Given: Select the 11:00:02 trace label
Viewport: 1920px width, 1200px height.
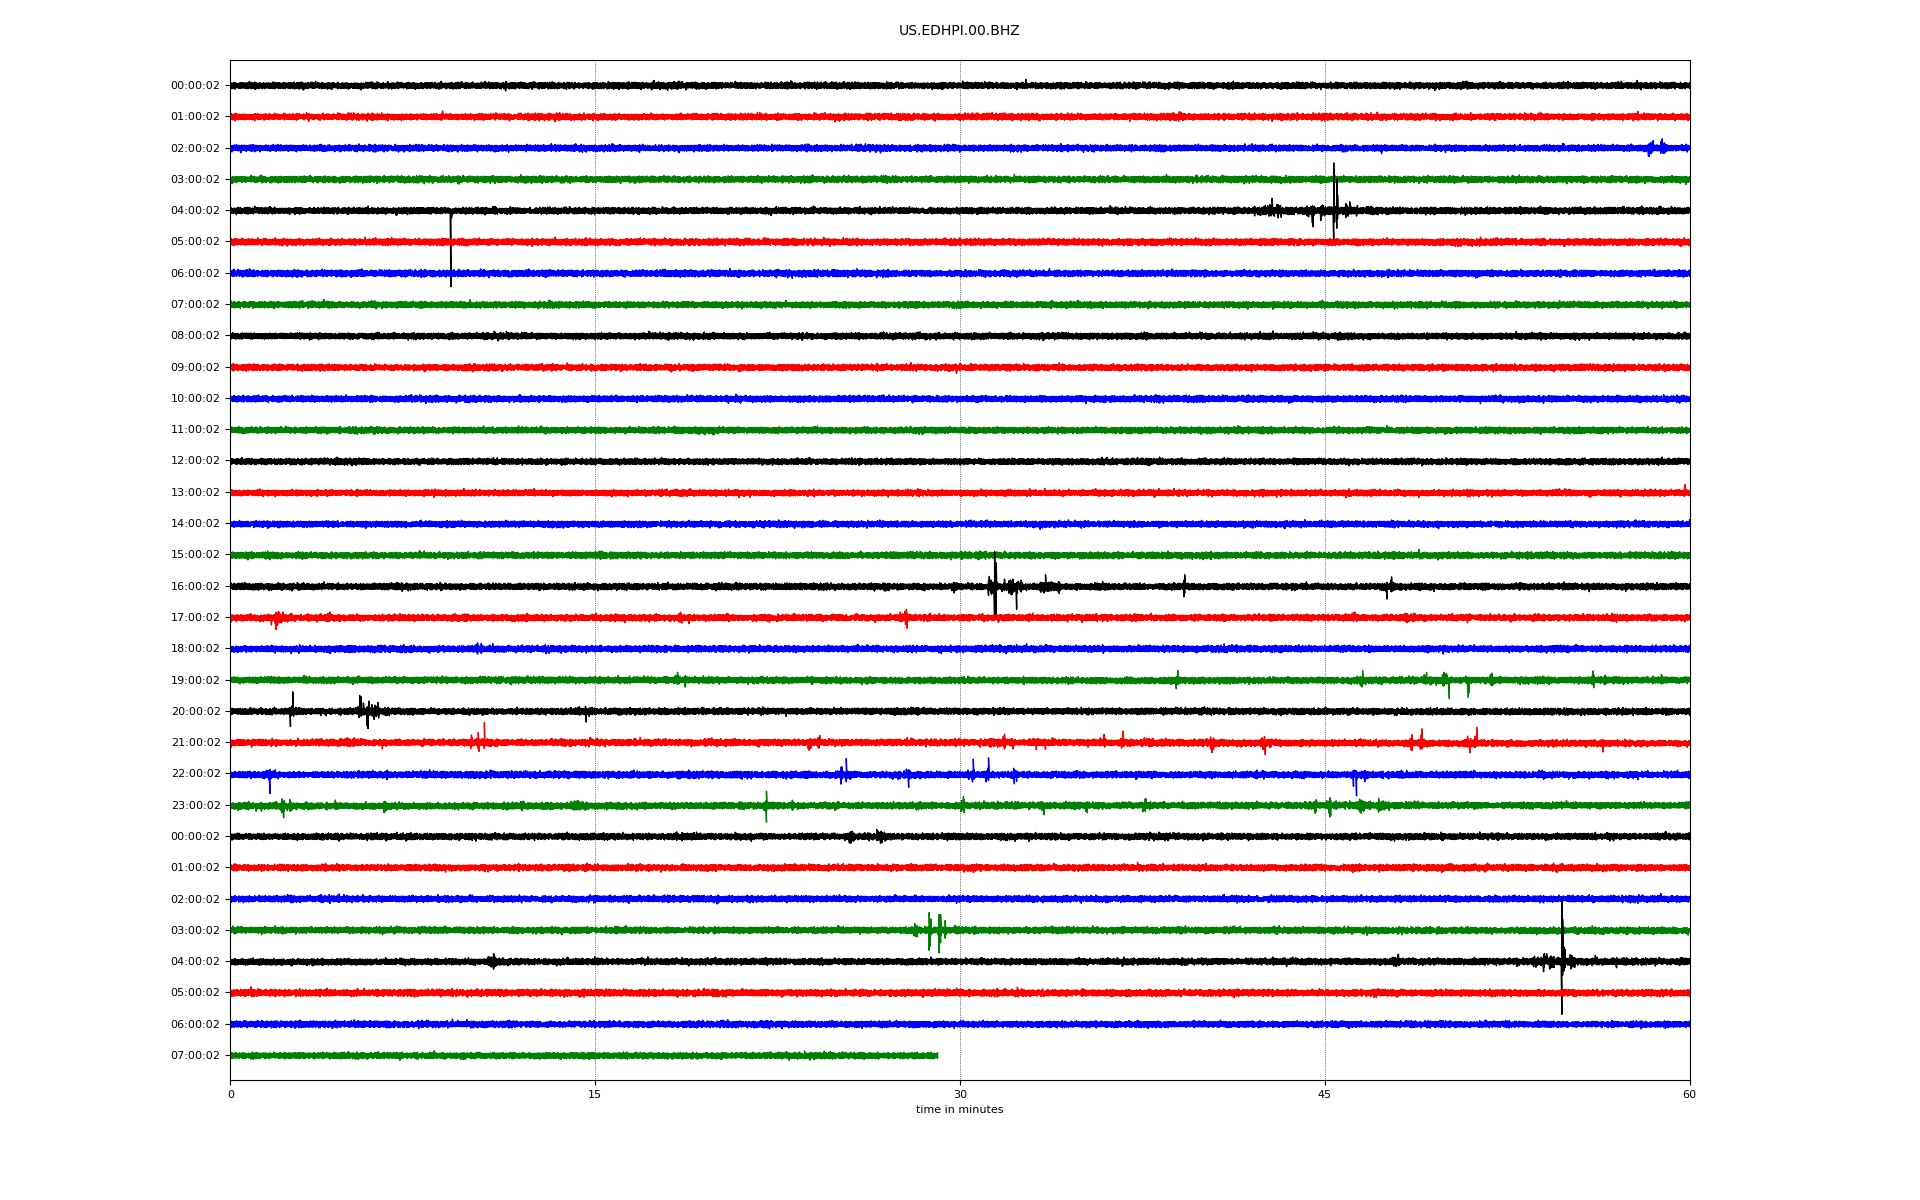Looking at the screenshot, I should click(195, 430).
